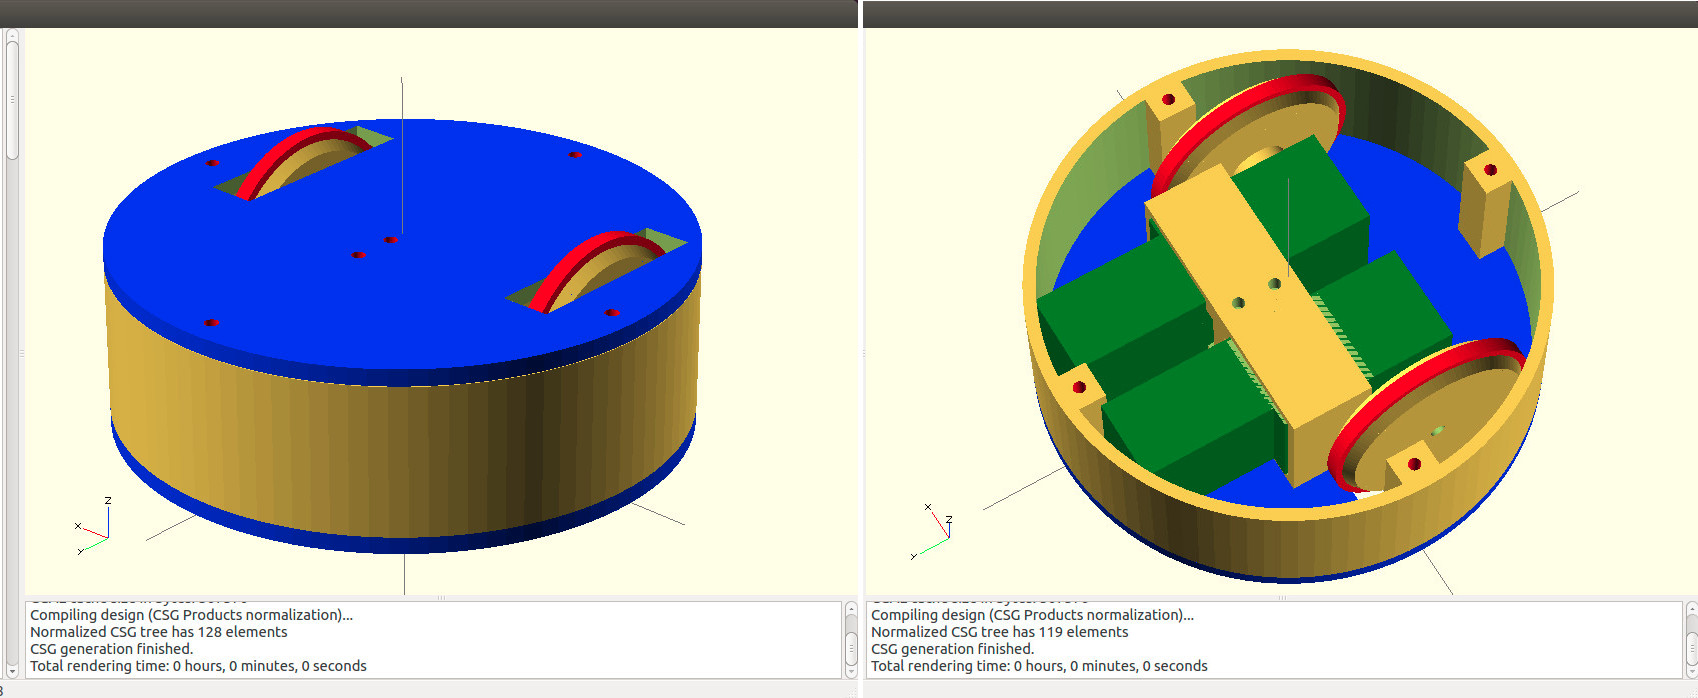Click scroll-up arrow of left console
1698x698 pixels.
pos(851,610)
